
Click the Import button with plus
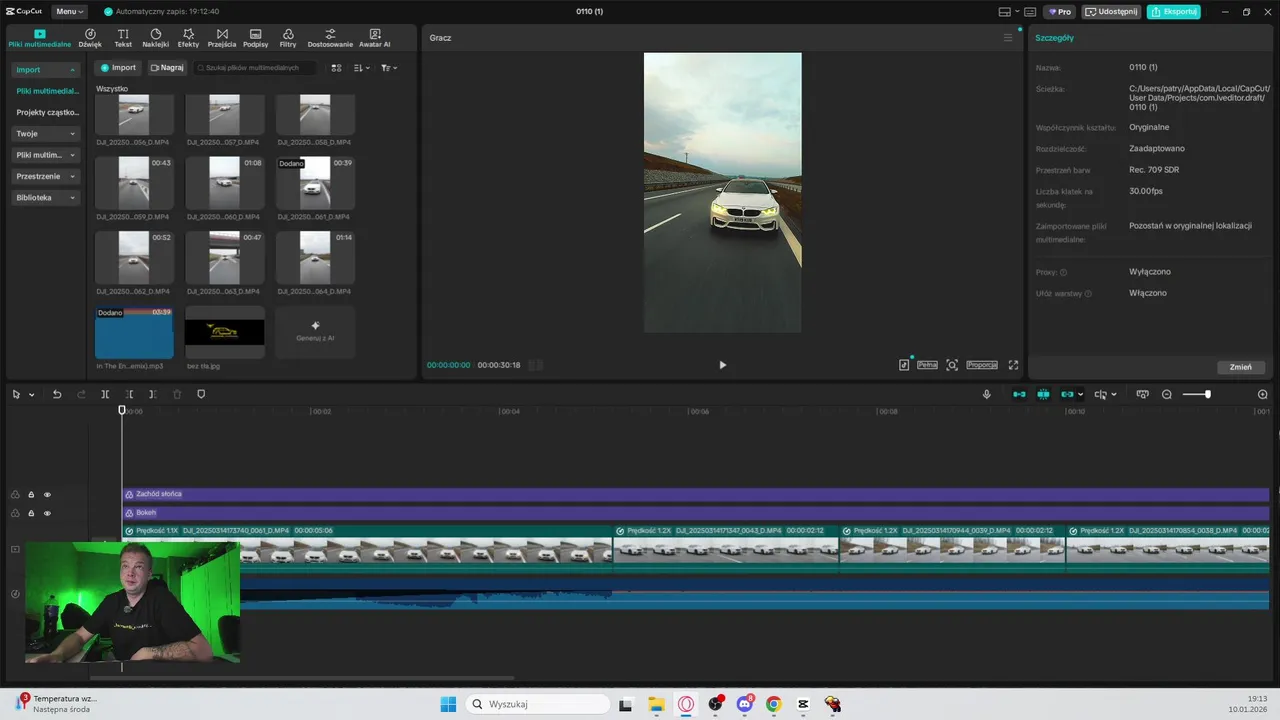tap(118, 68)
